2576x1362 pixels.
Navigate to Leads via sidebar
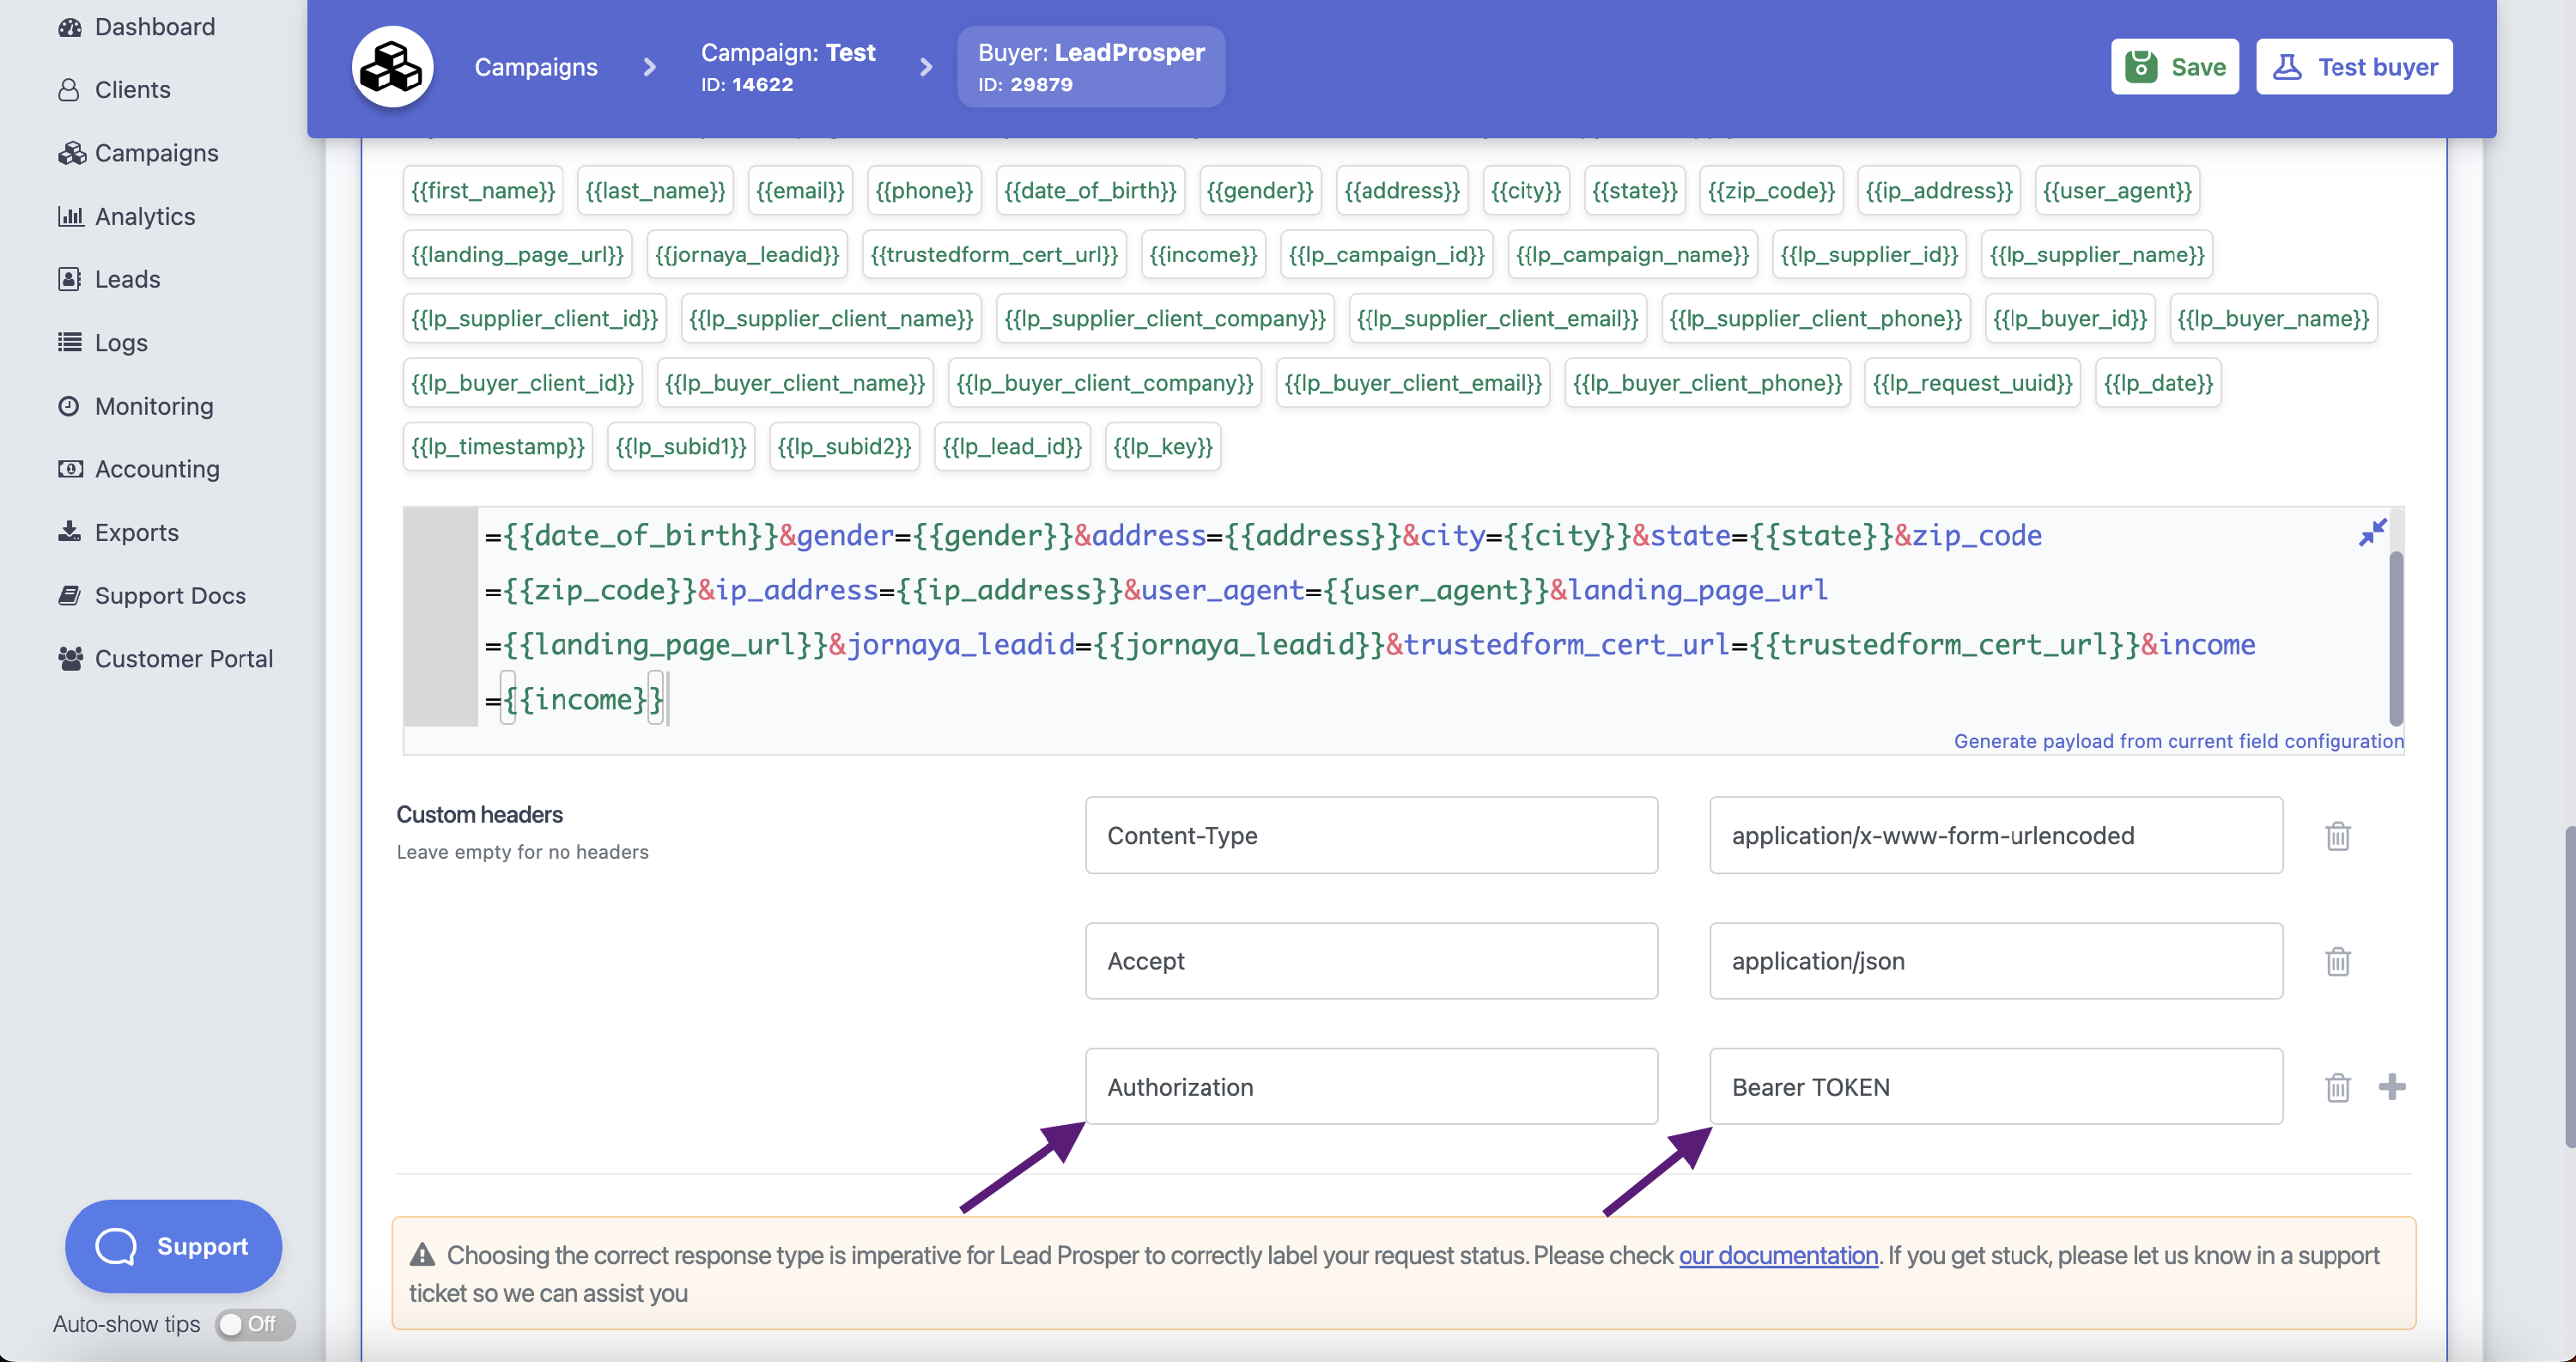click(128, 279)
